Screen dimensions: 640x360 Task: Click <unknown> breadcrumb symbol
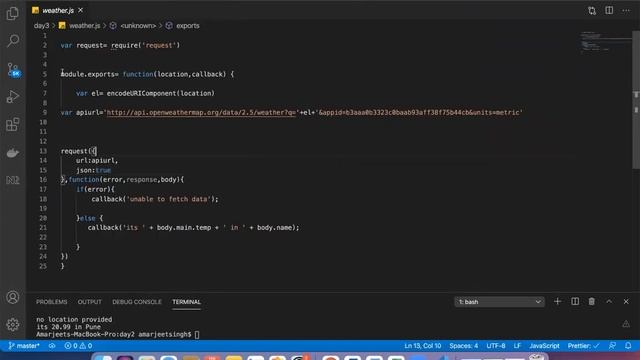[x=138, y=26]
